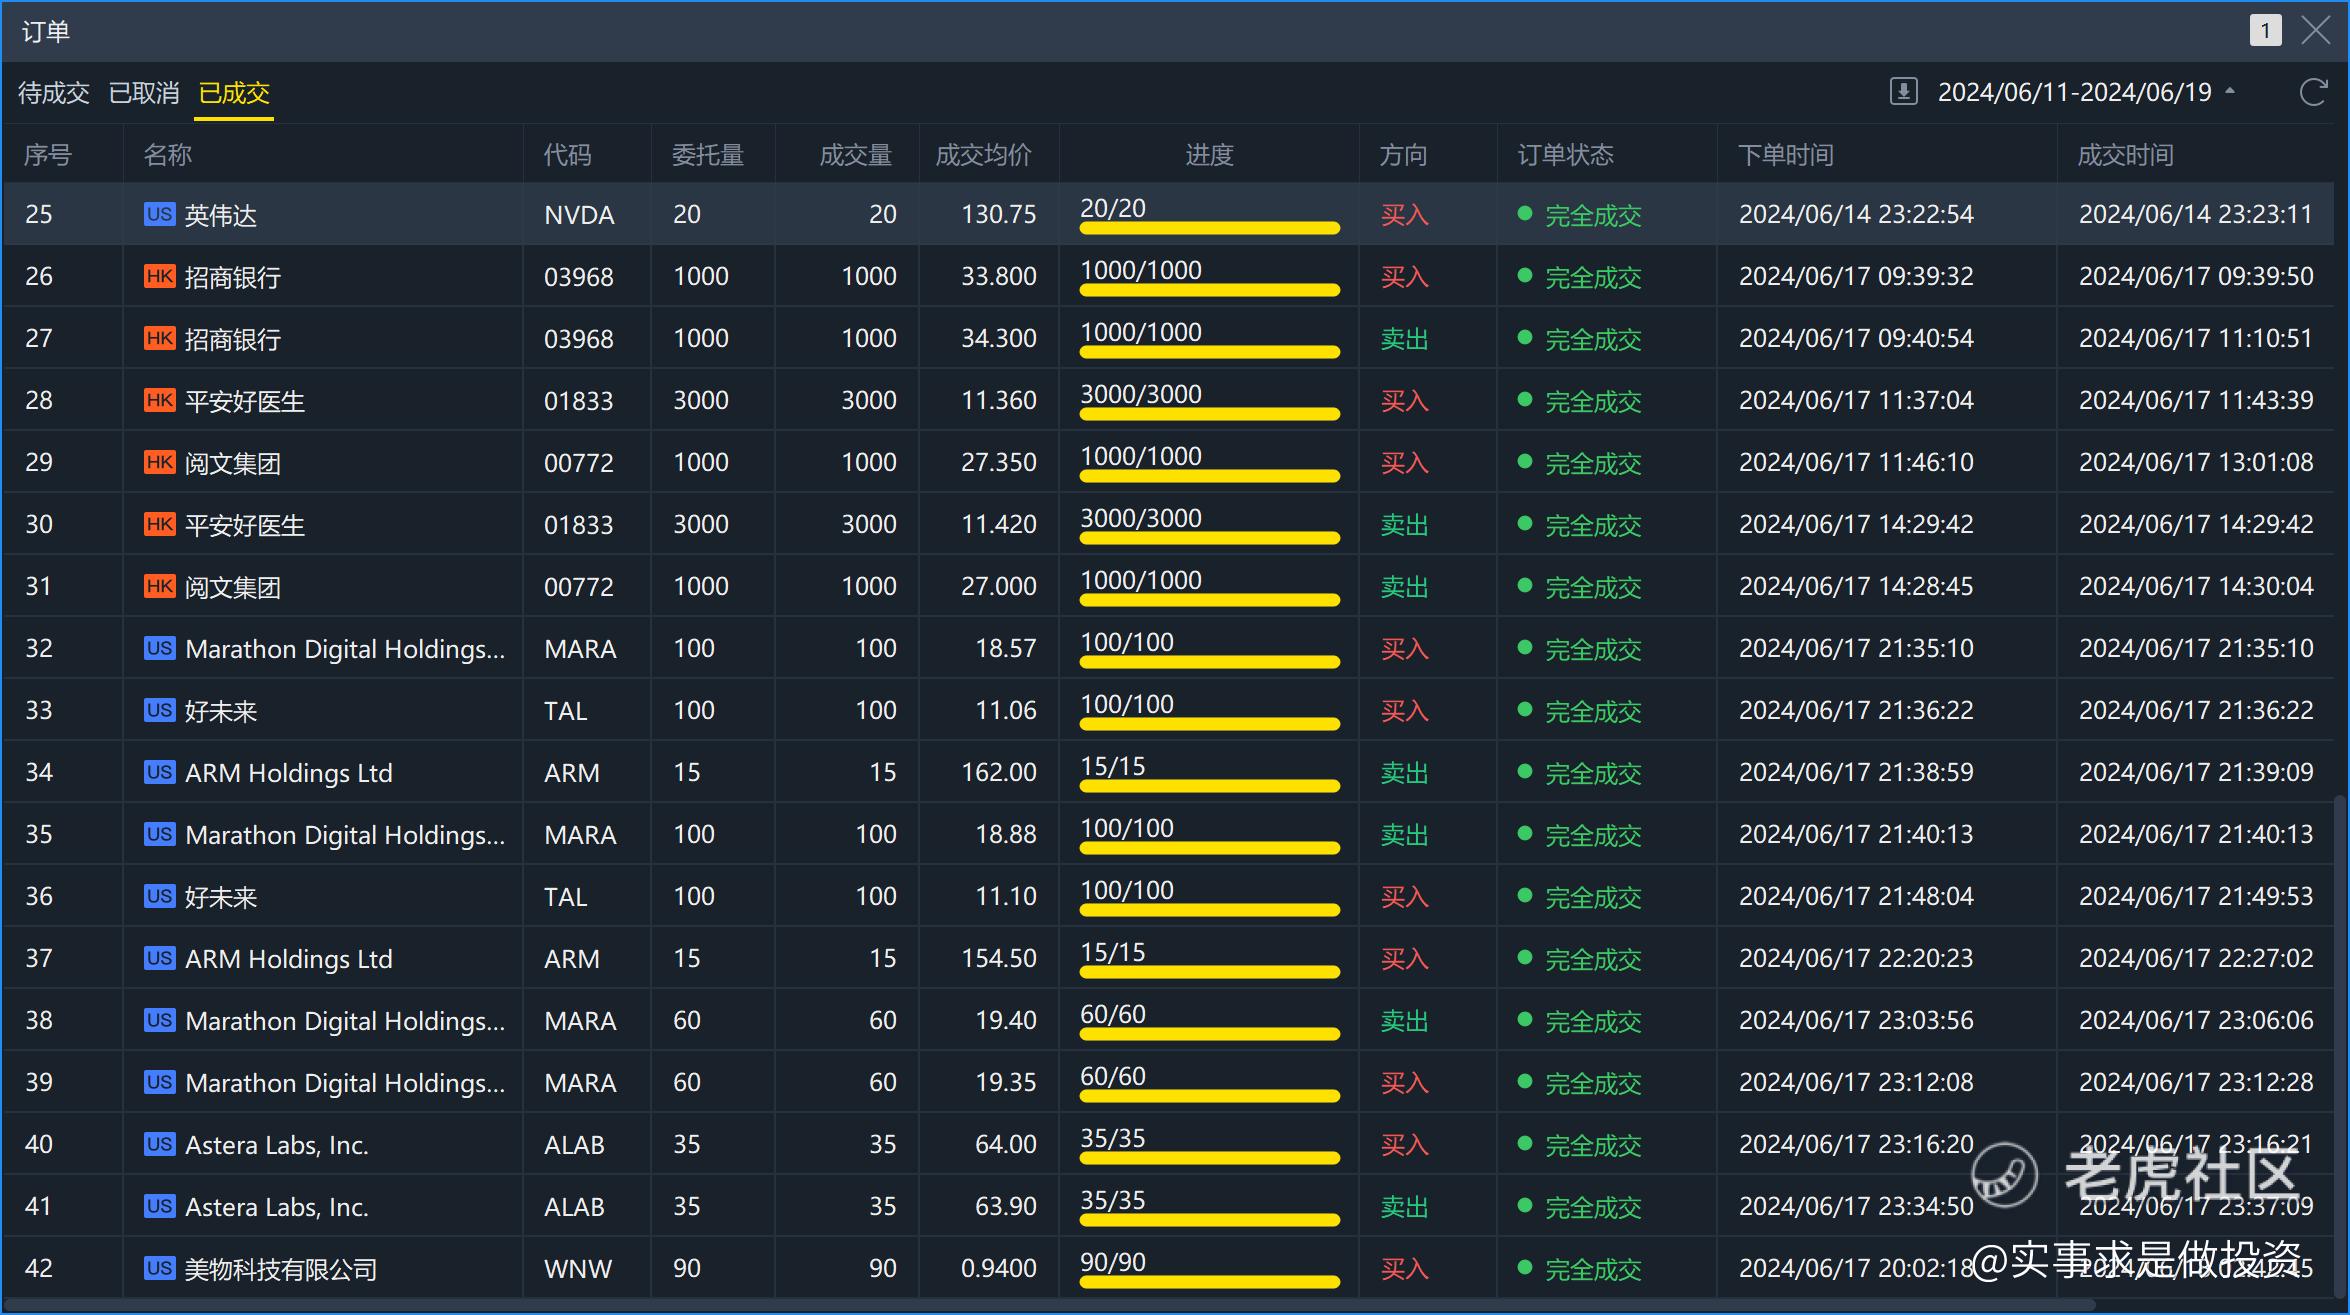The height and width of the screenshot is (1315, 2350).
Task: Click HK badge in order row 28
Action: point(160,400)
